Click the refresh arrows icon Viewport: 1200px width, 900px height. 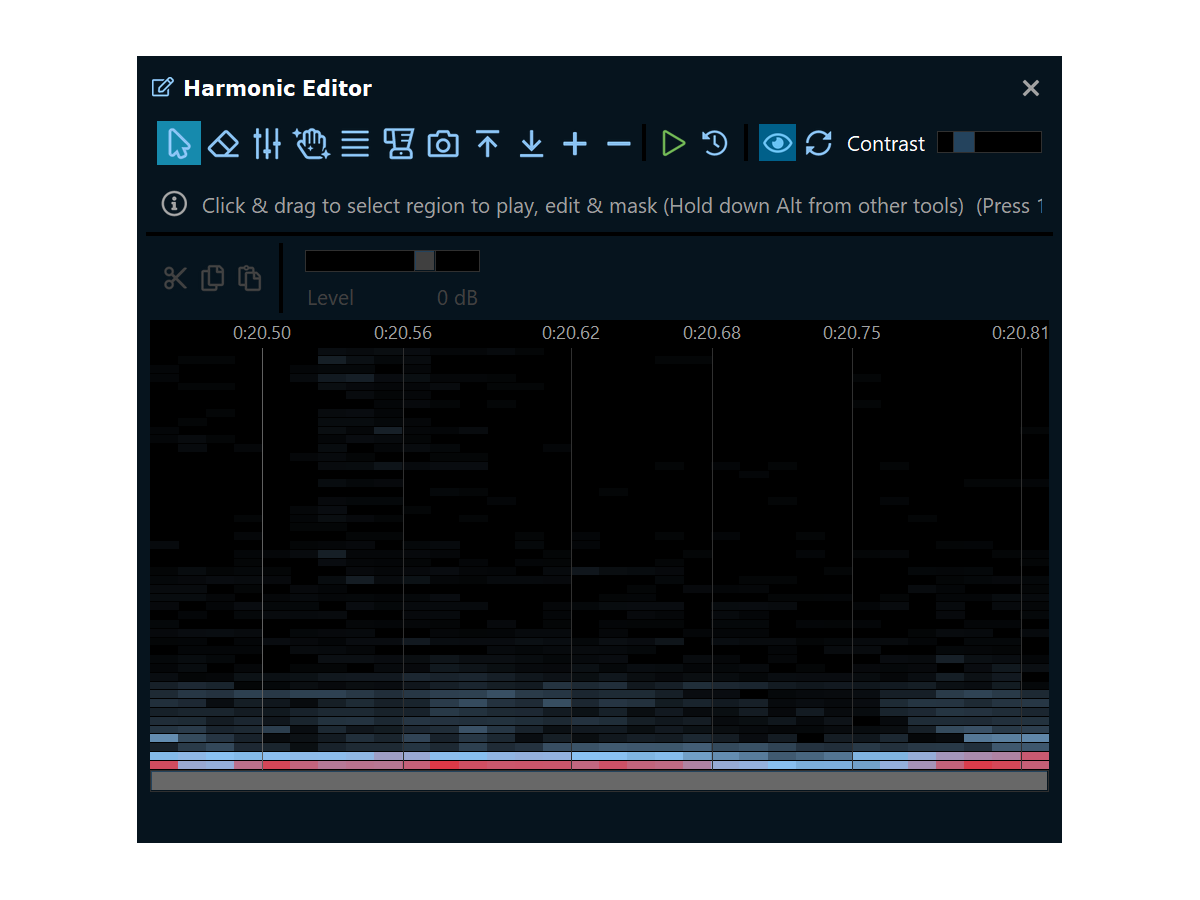pos(819,143)
